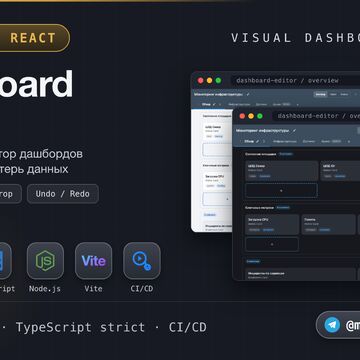Minimize the front window via yellow dot
The image size is (360, 360).
coord(251,116)
